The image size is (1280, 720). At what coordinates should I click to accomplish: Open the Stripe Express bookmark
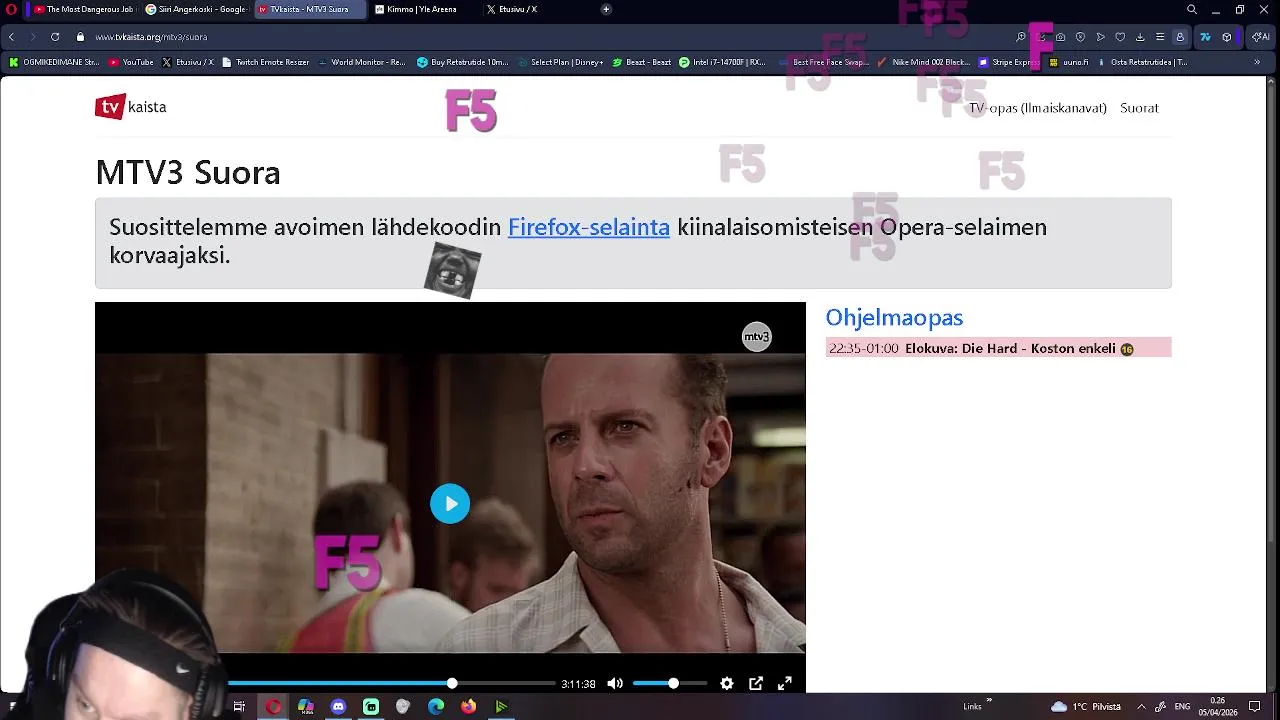click(x=1009, y=62)
